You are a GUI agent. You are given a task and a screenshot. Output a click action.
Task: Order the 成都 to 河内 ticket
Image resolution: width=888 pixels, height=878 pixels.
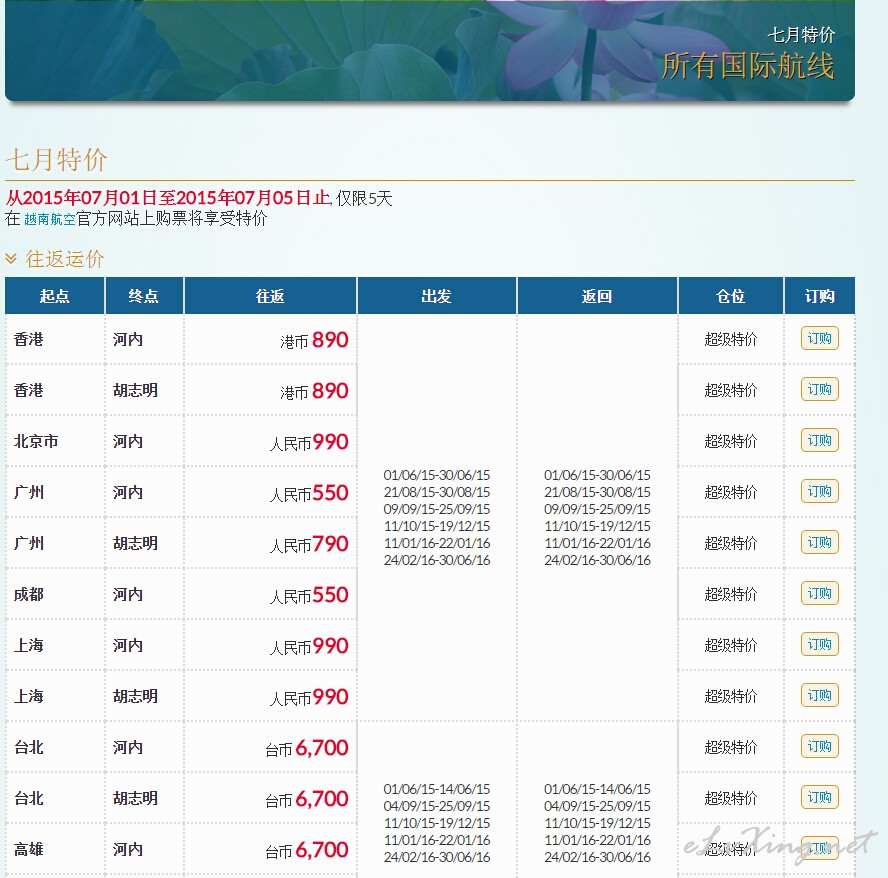(x=819, y=593)
